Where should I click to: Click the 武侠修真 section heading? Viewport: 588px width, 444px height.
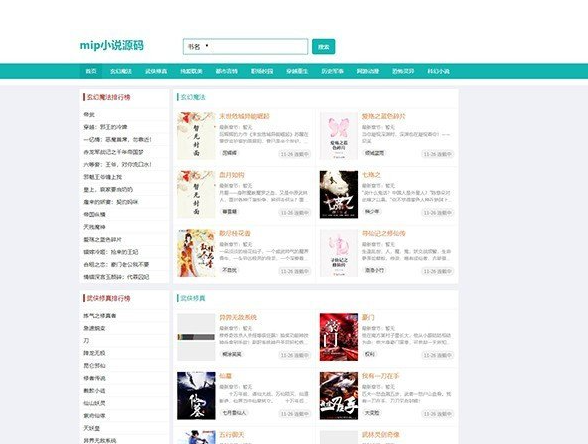(x=193, y=298)
